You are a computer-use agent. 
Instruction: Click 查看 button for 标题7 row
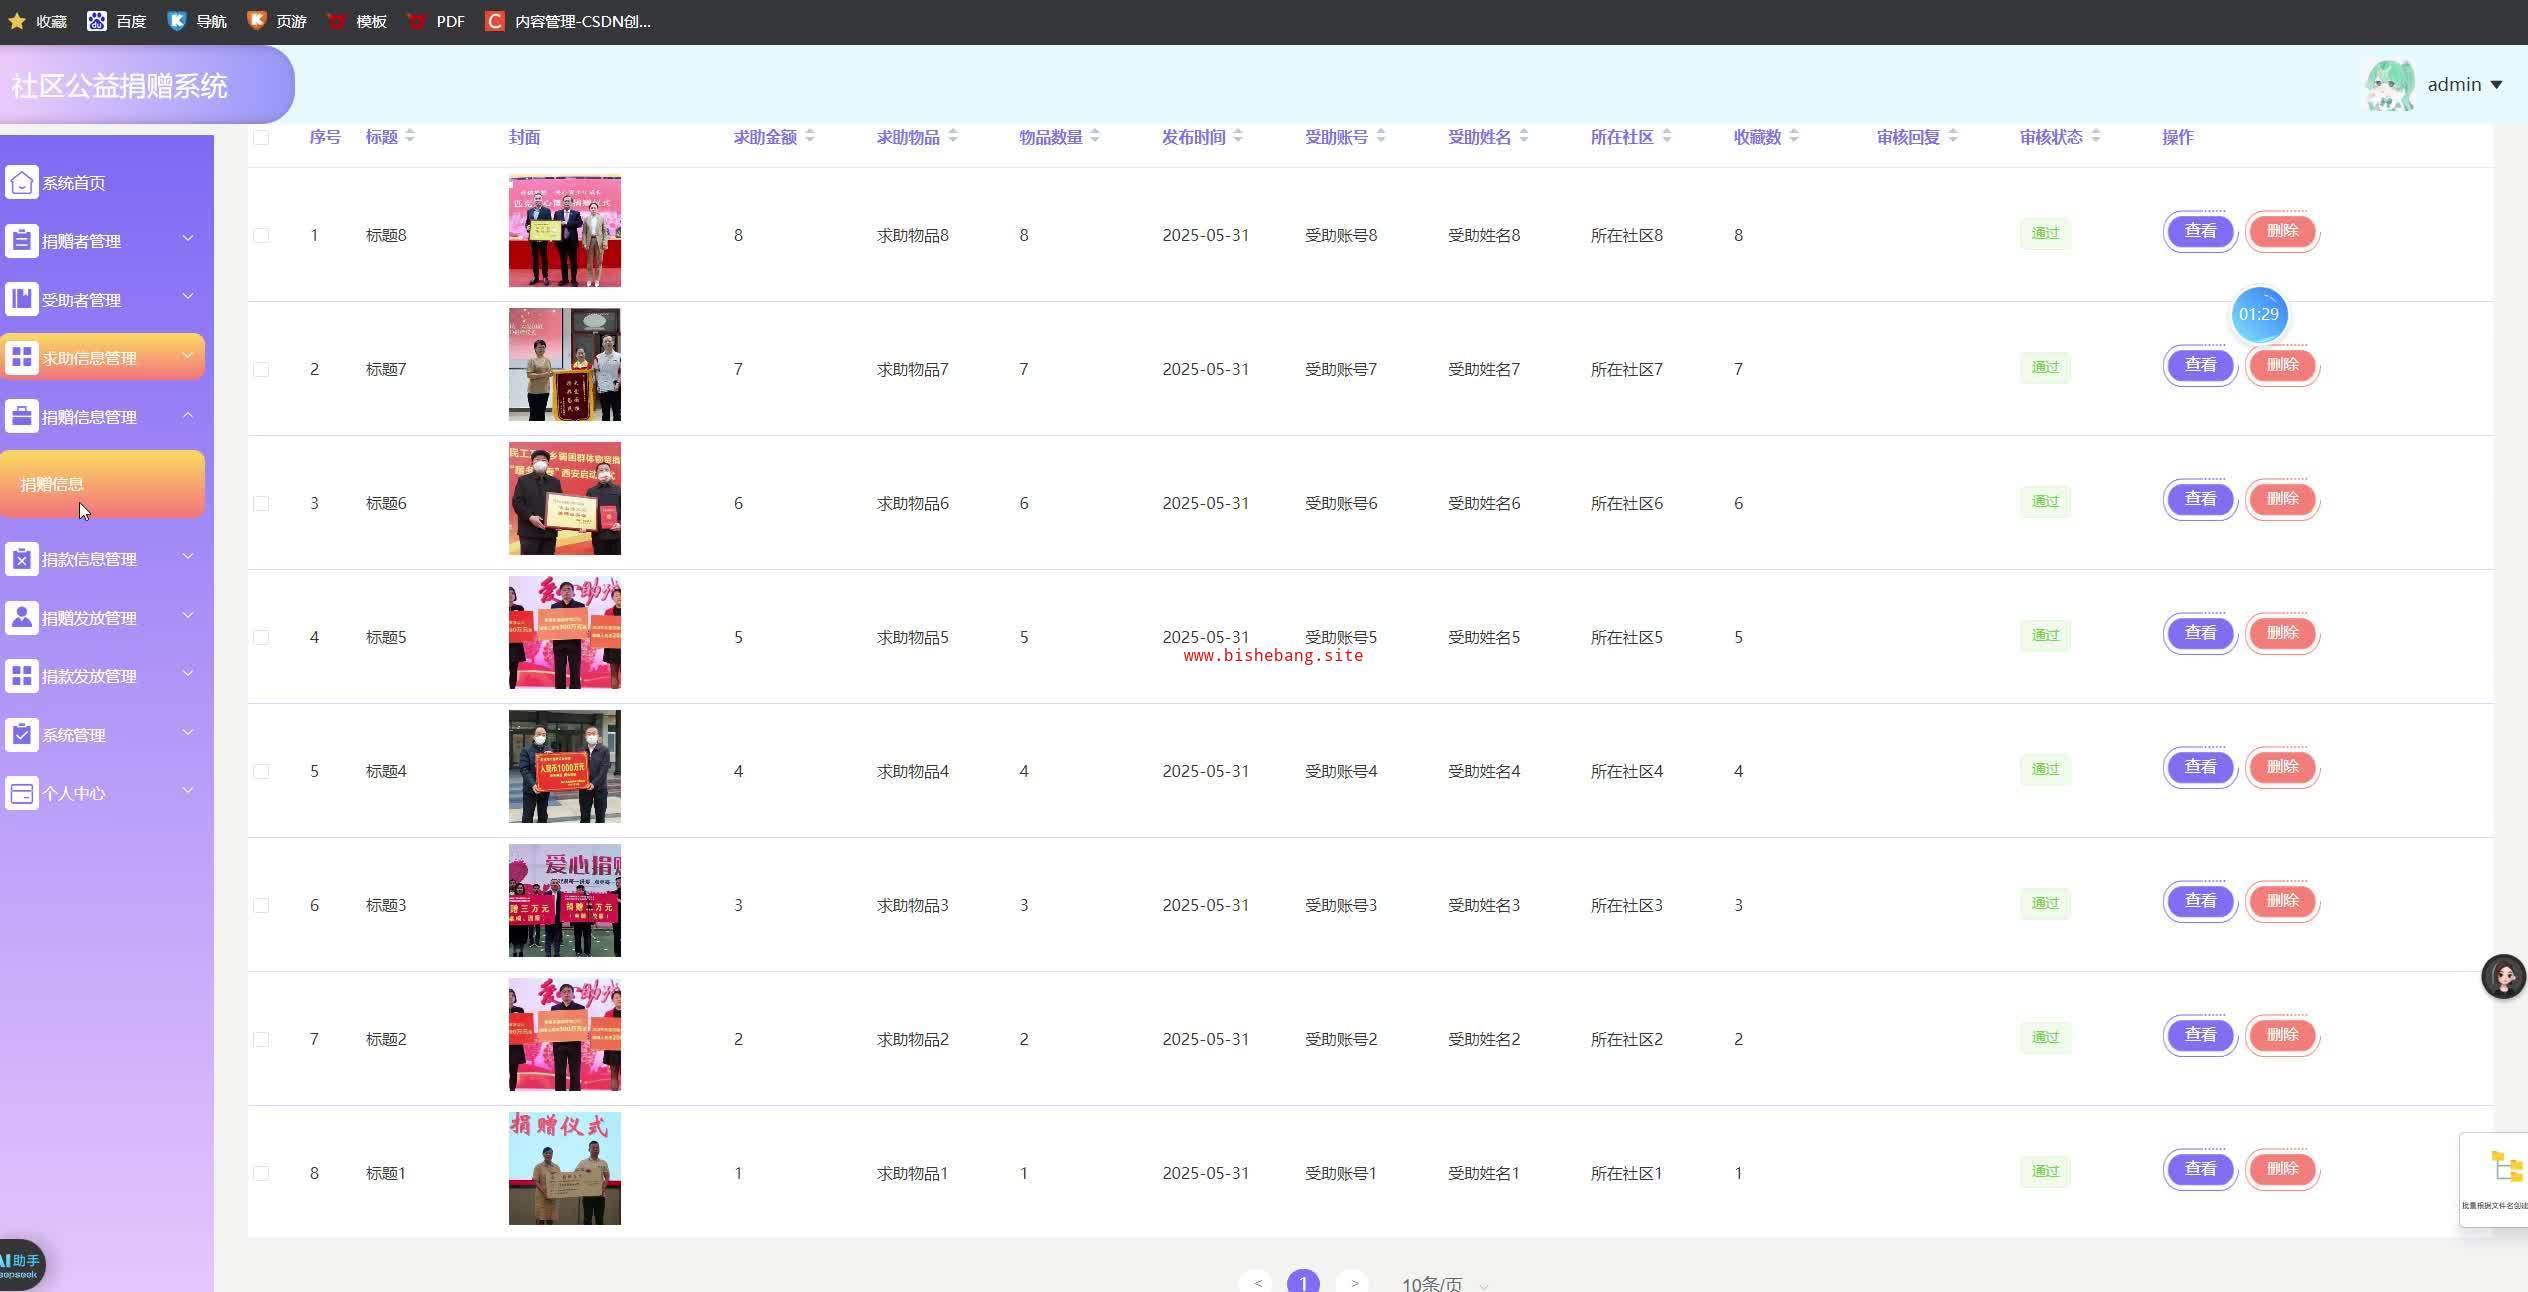[2199, 365]
